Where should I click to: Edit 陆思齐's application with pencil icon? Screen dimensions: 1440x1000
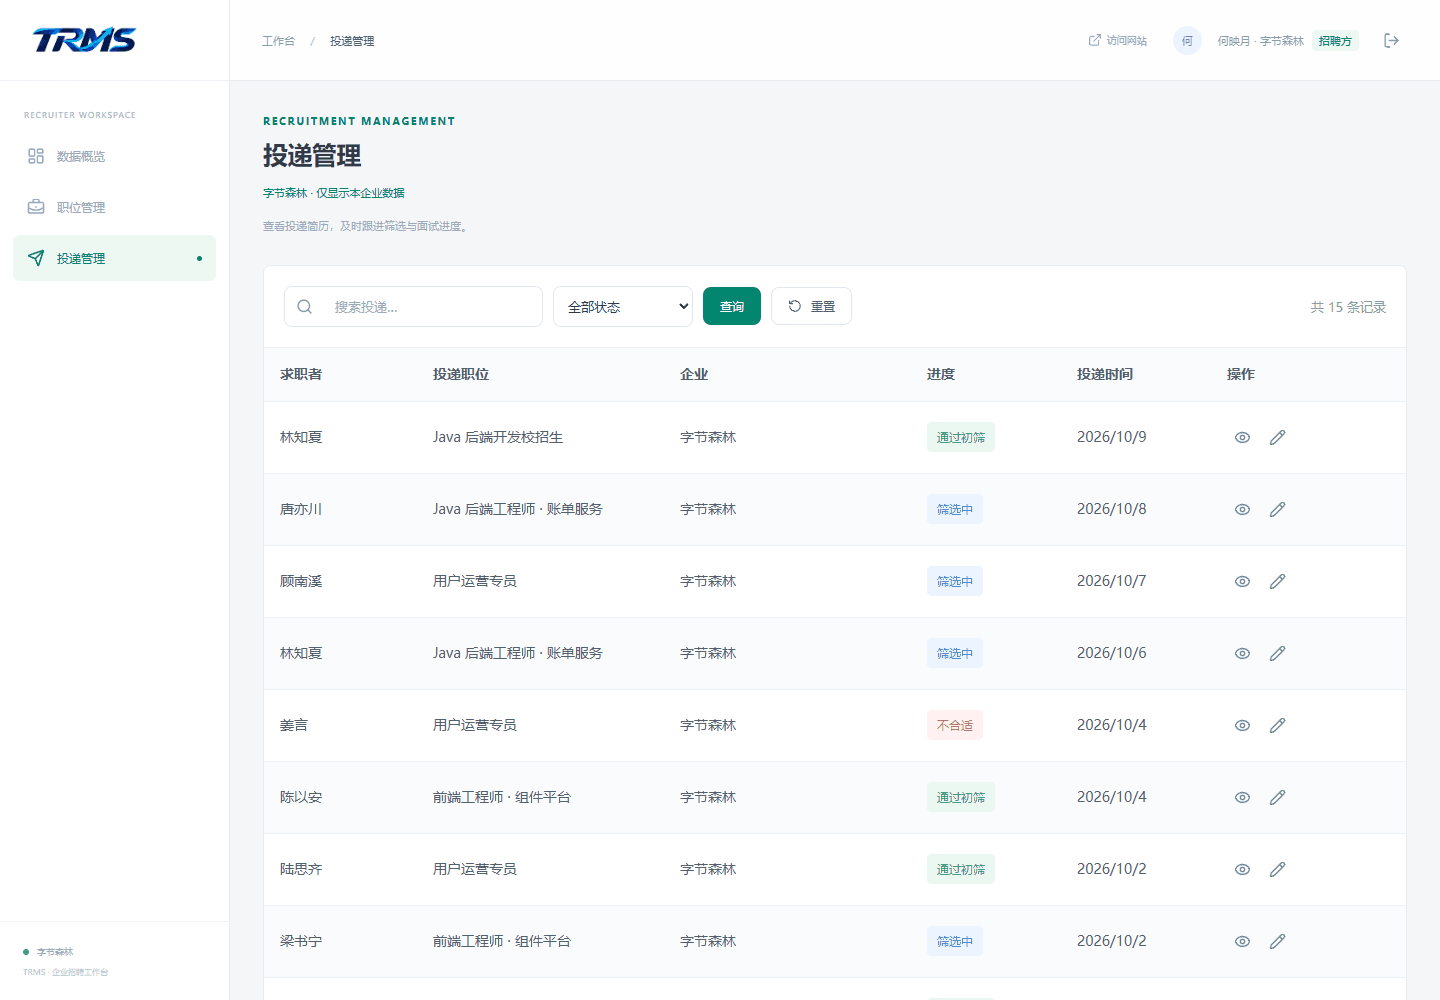(x=1277, y=869)
